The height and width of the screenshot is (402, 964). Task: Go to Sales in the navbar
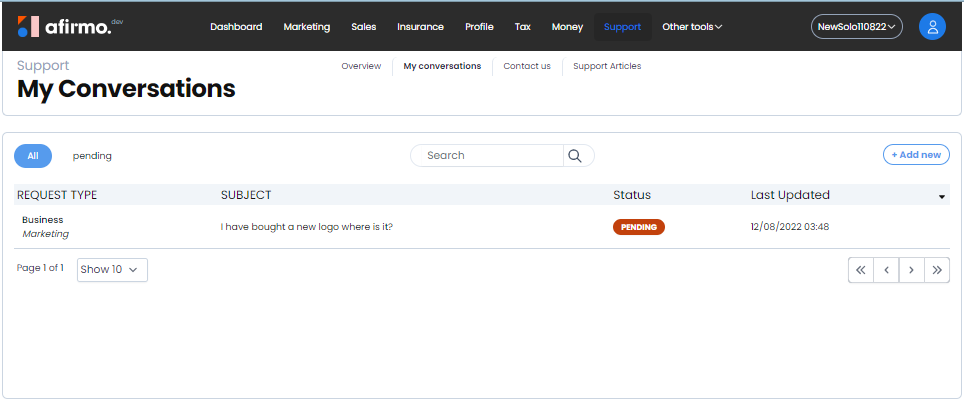(x=364, y=27)
